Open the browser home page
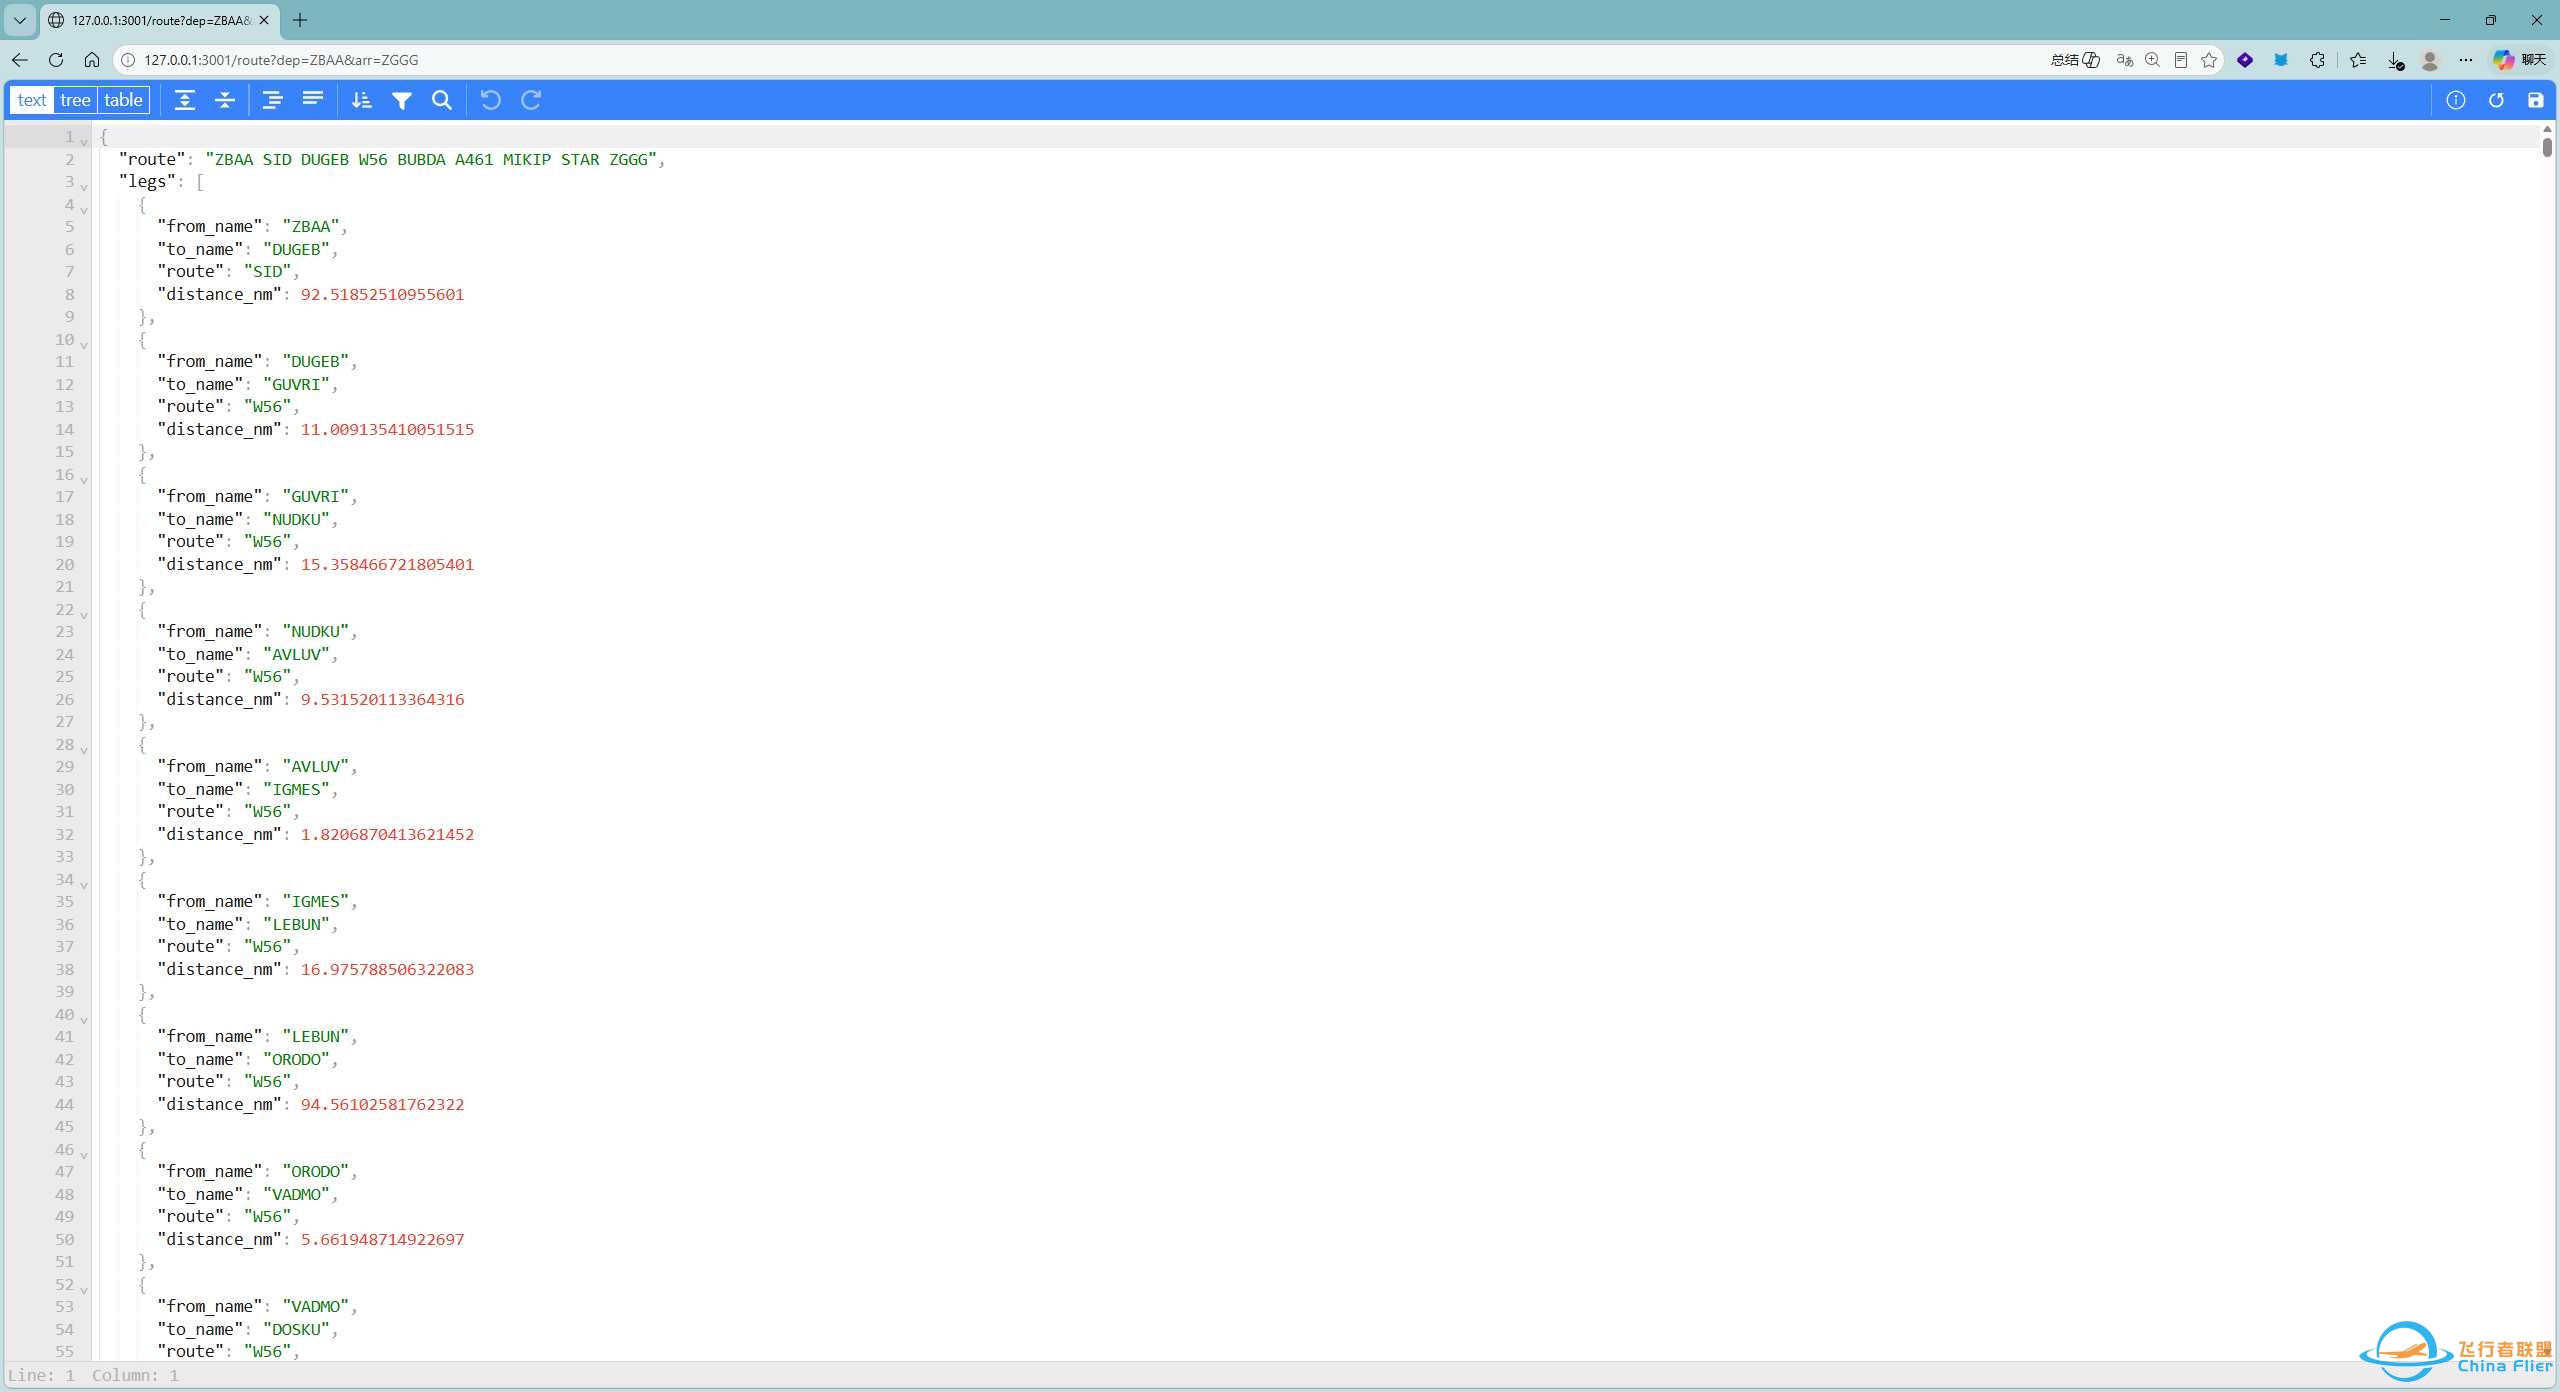This screenshot has height=1392, width=2560. click(92, 60)
